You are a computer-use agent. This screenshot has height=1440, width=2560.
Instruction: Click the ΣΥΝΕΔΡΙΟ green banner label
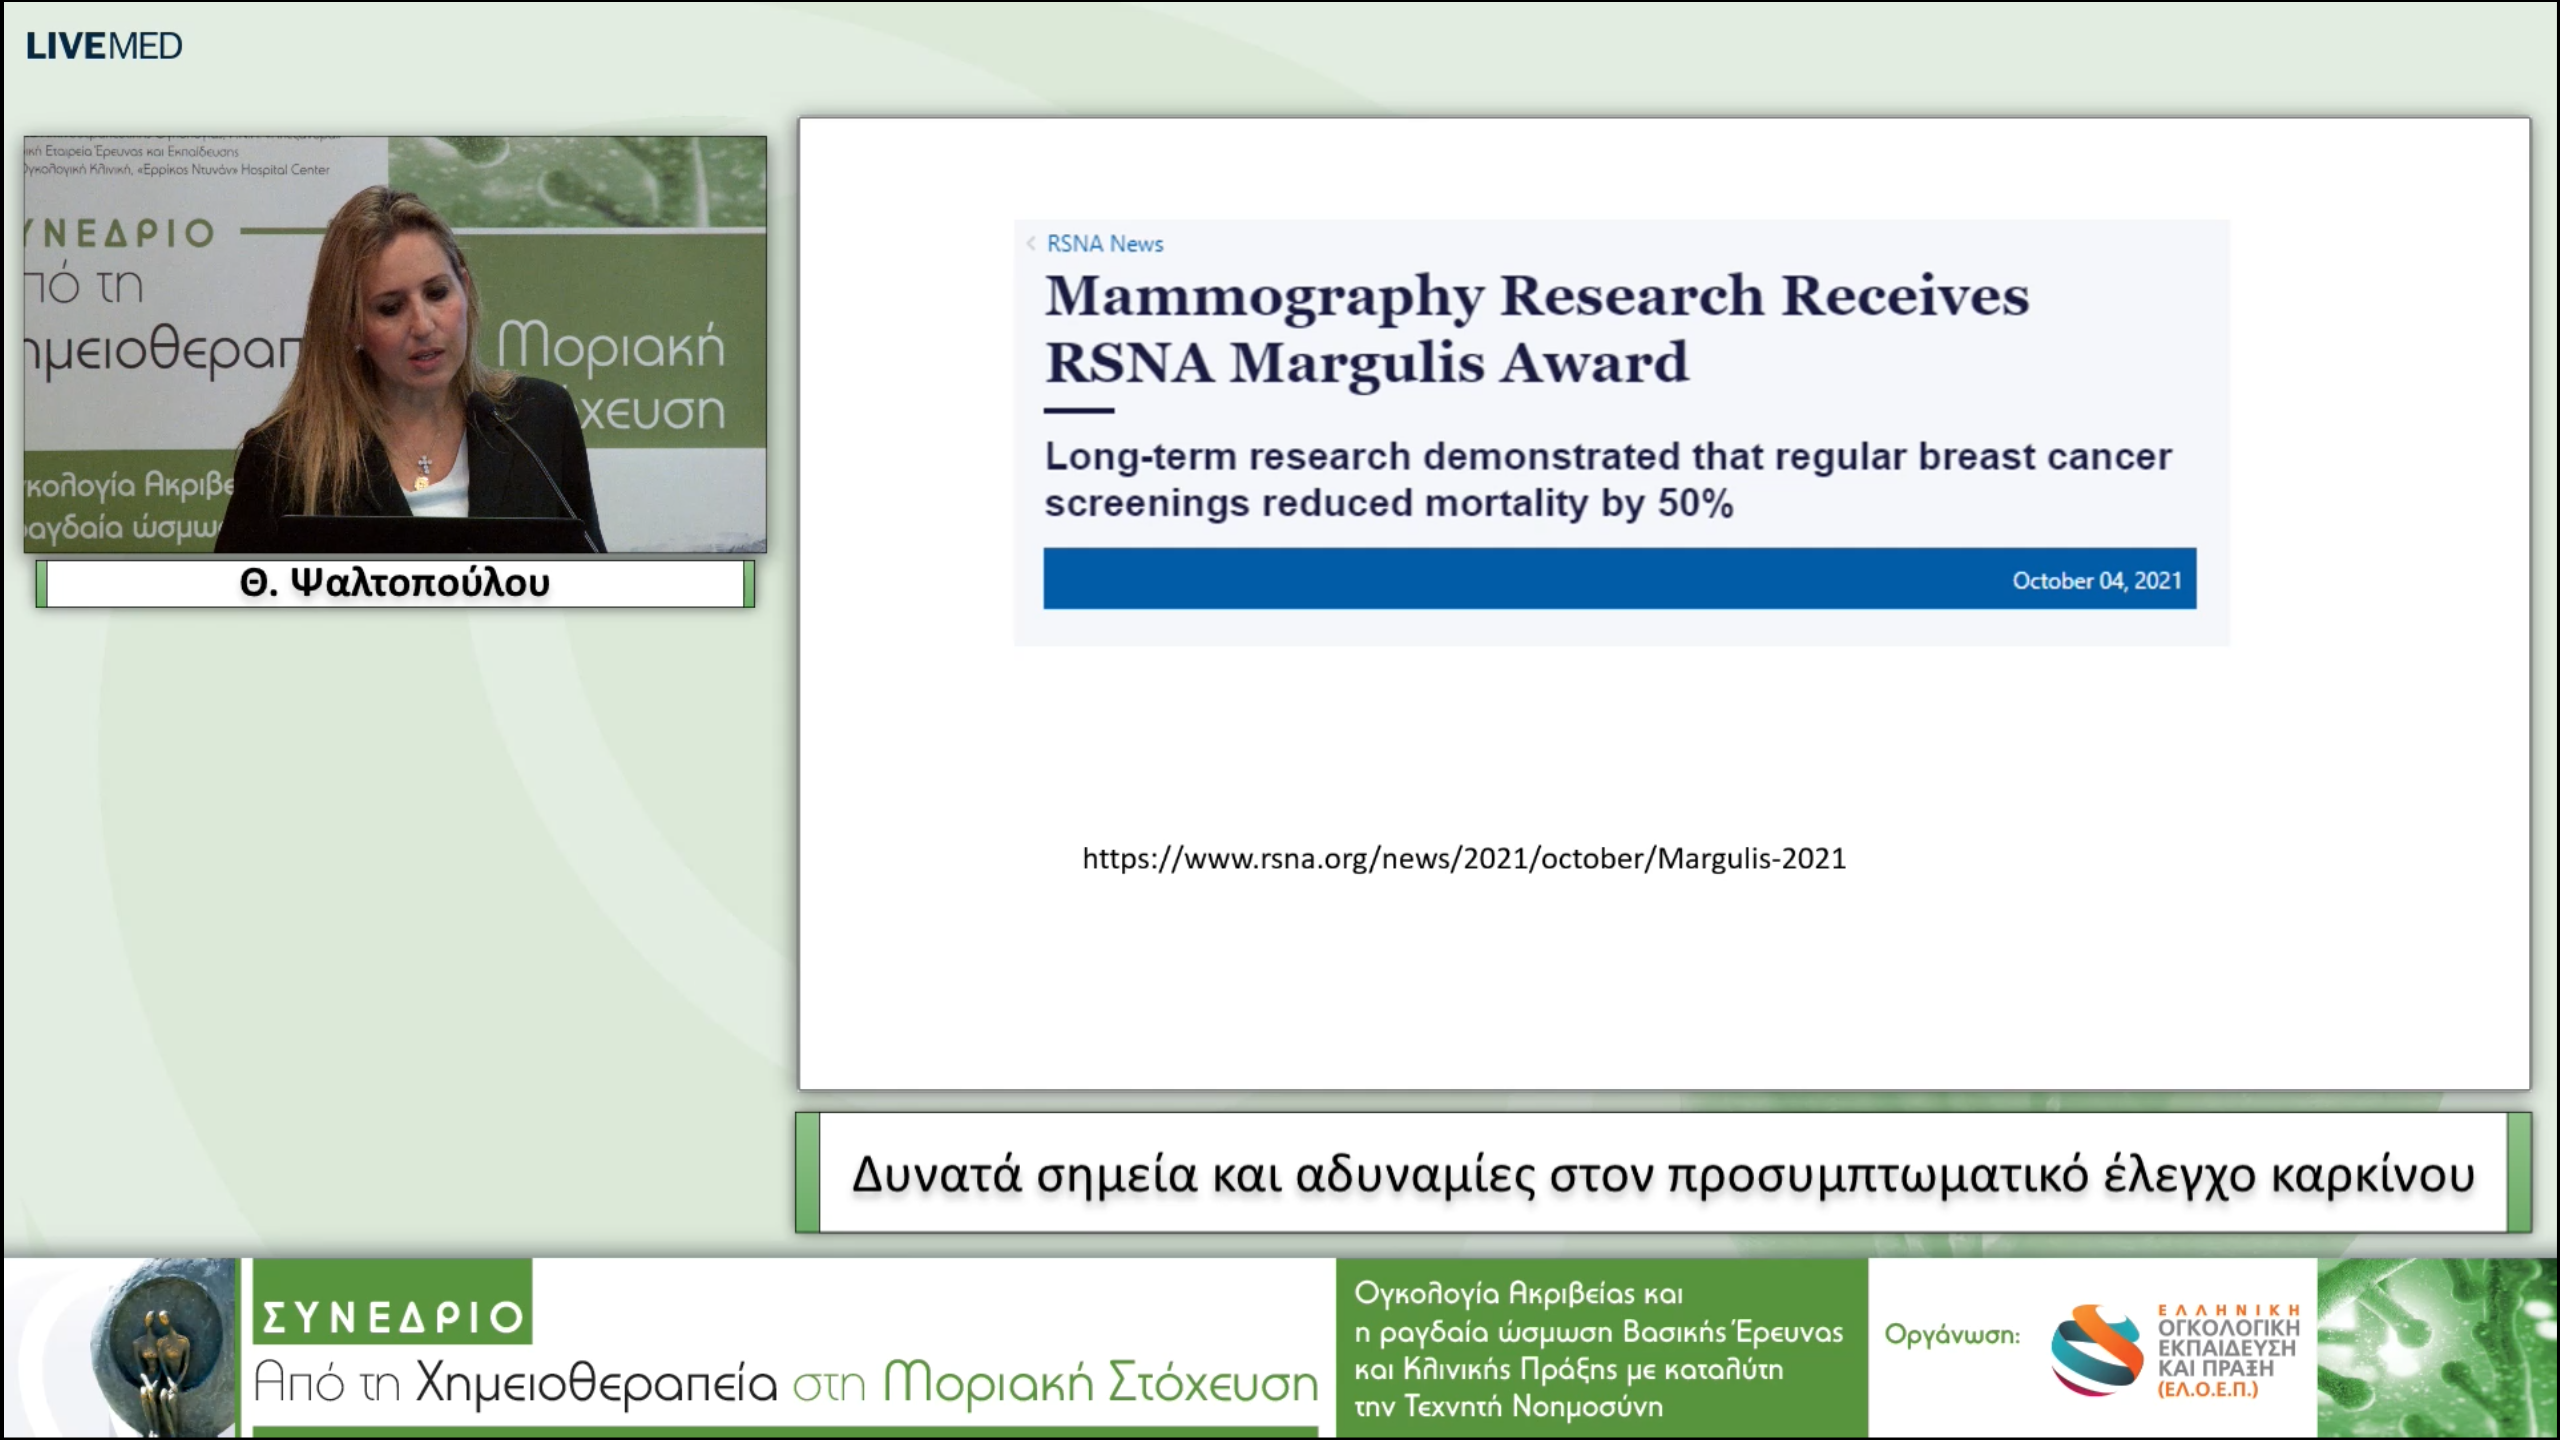point(393,1315)
